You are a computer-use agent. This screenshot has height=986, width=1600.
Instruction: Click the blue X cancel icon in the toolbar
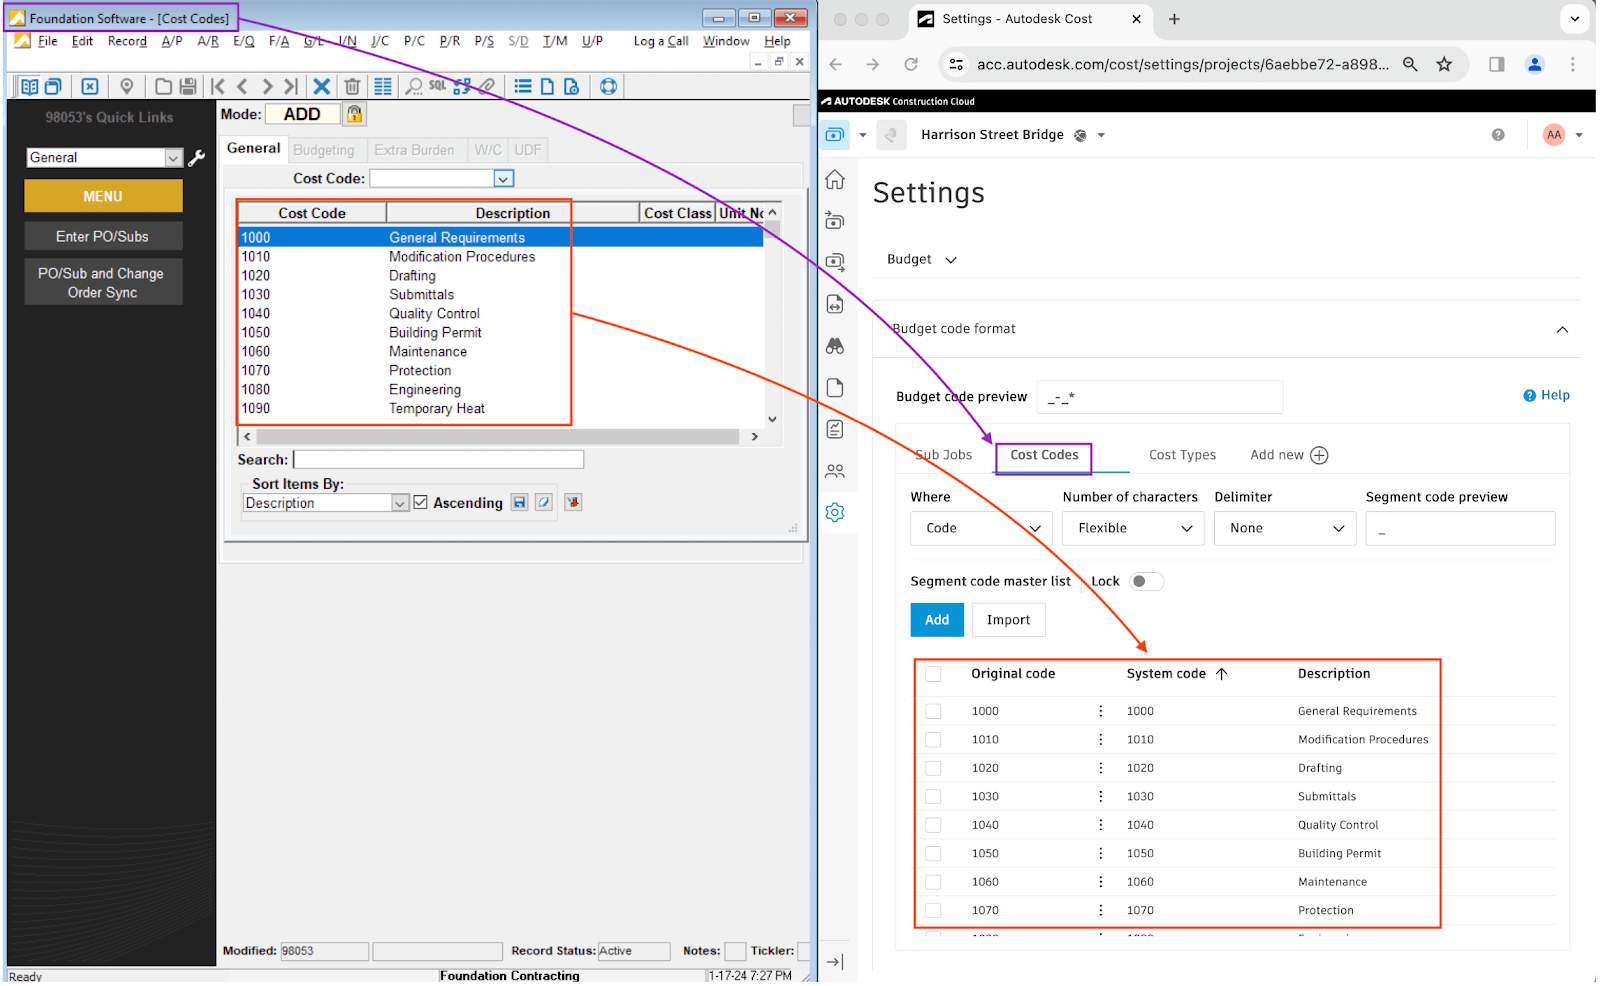(x=322, y=86)
